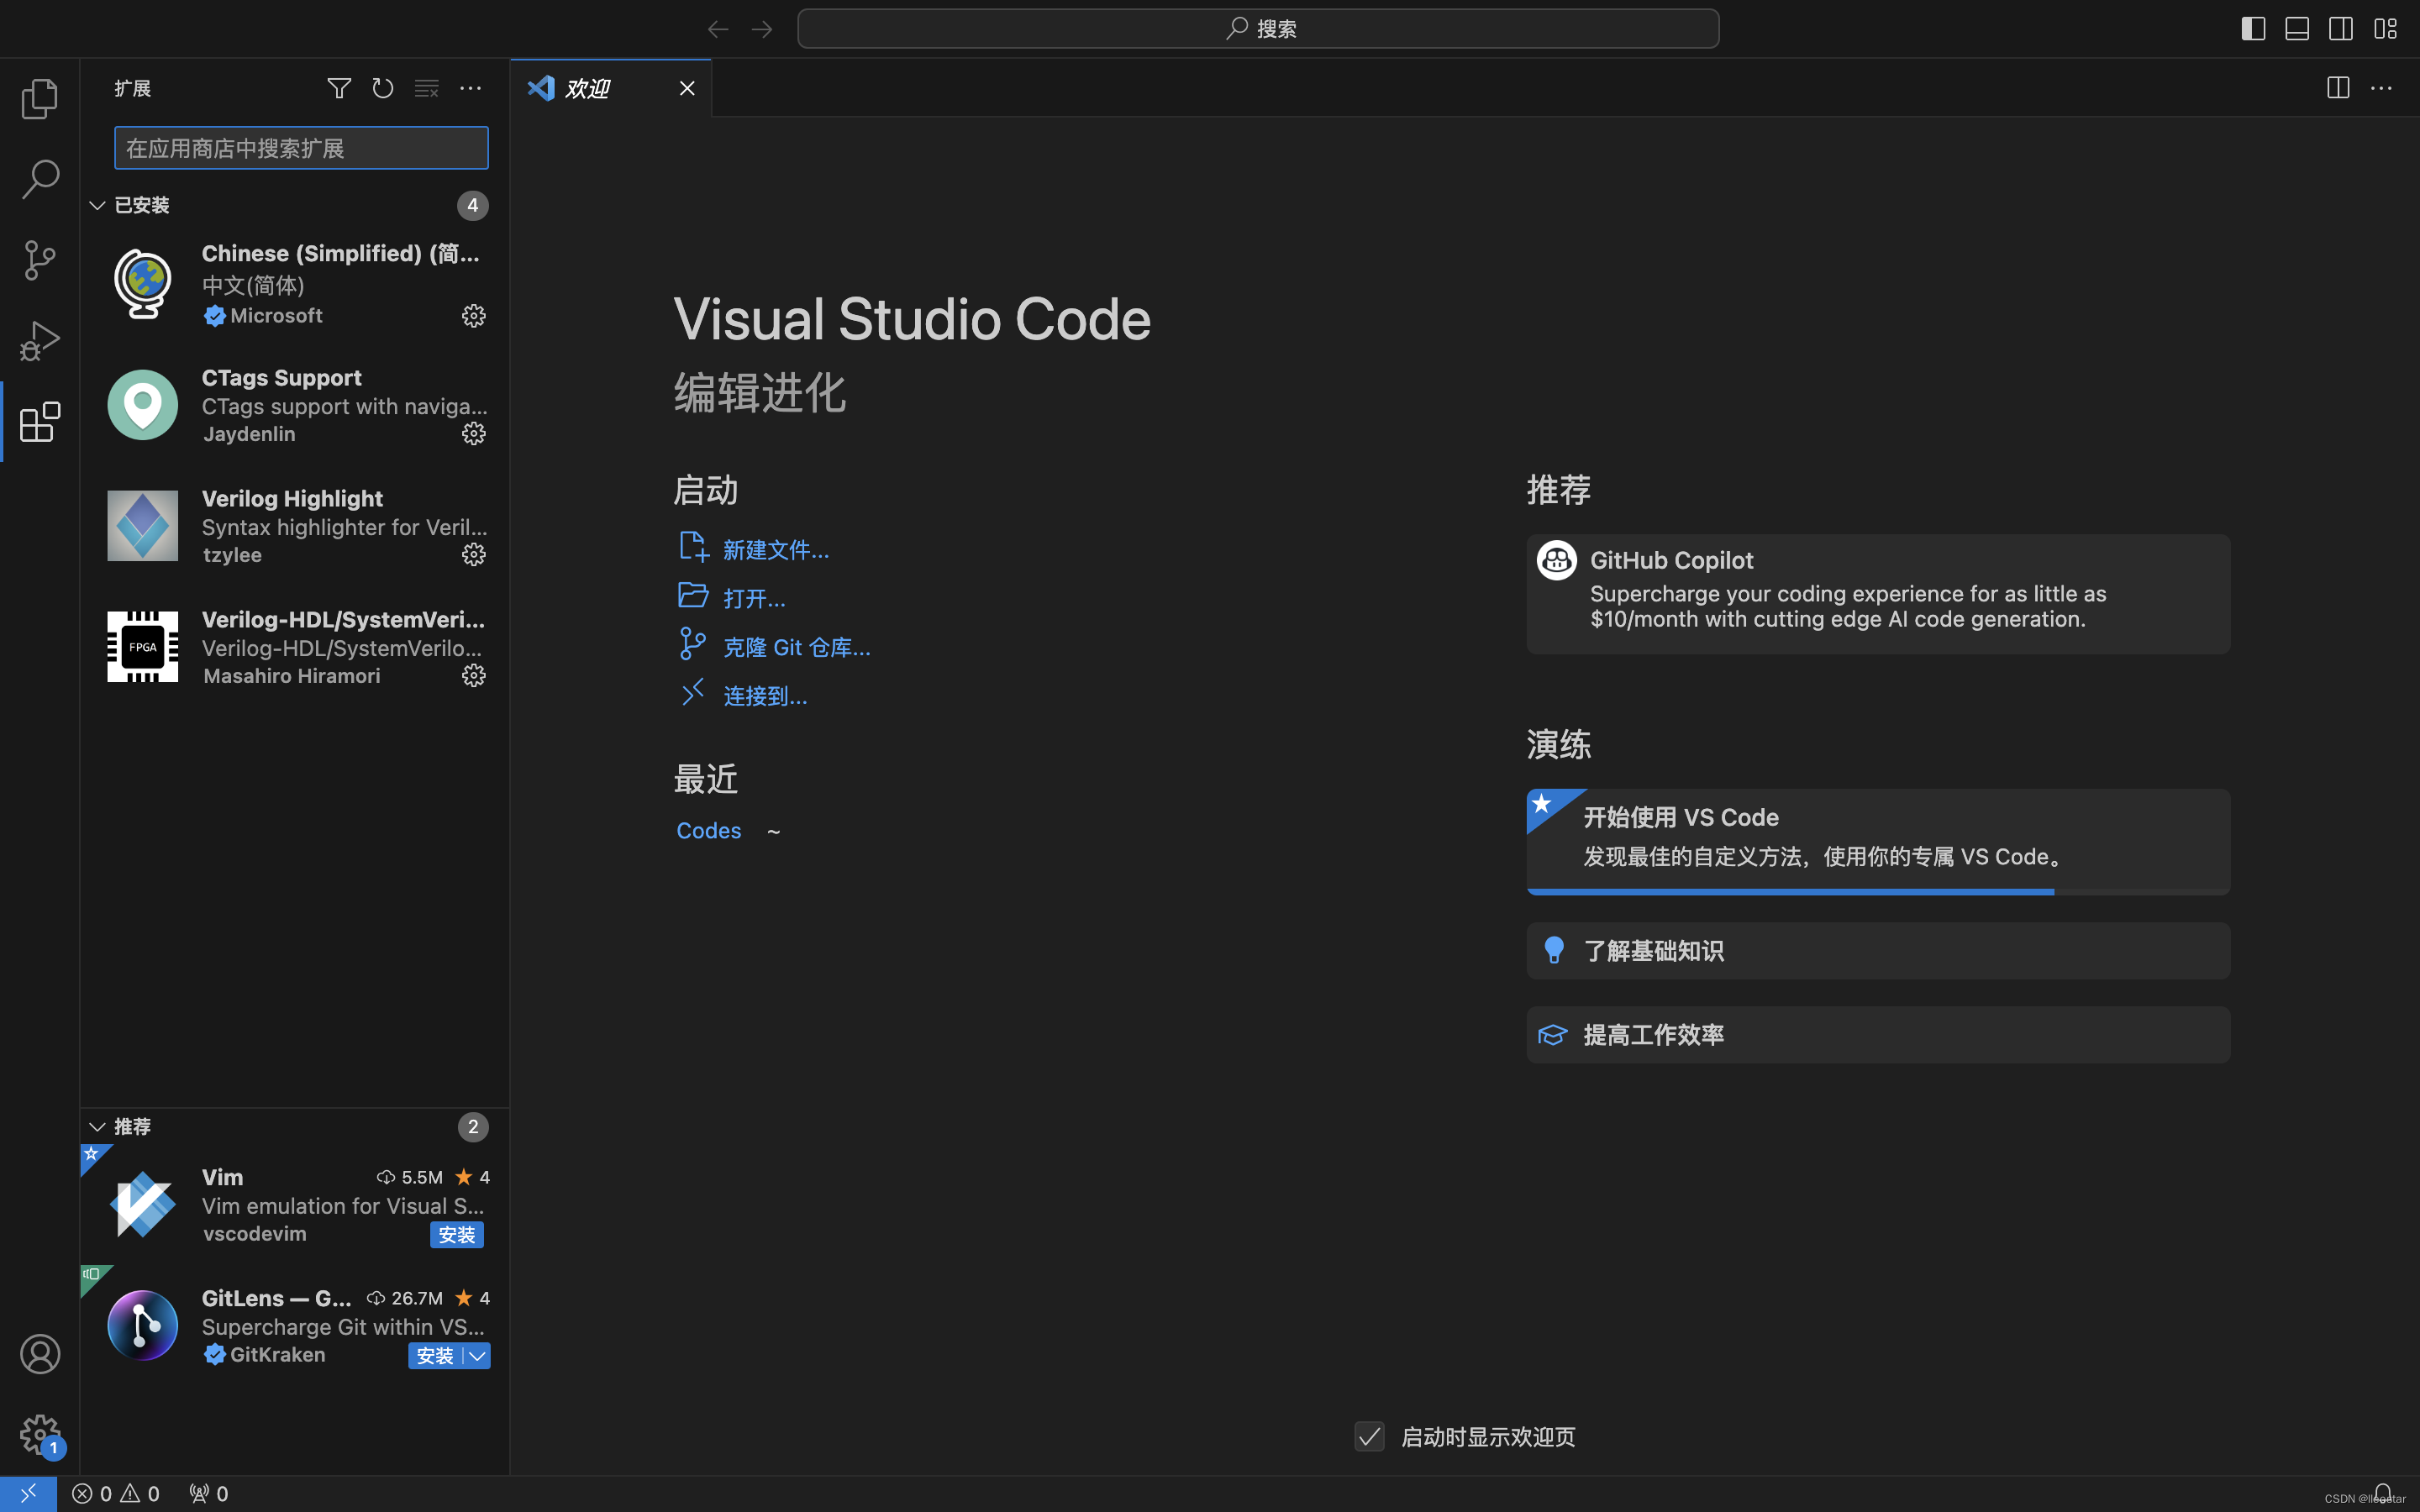Click the Open... link
The height and width of the screenshot is (1512, 2420).
[x=754, y=598]
